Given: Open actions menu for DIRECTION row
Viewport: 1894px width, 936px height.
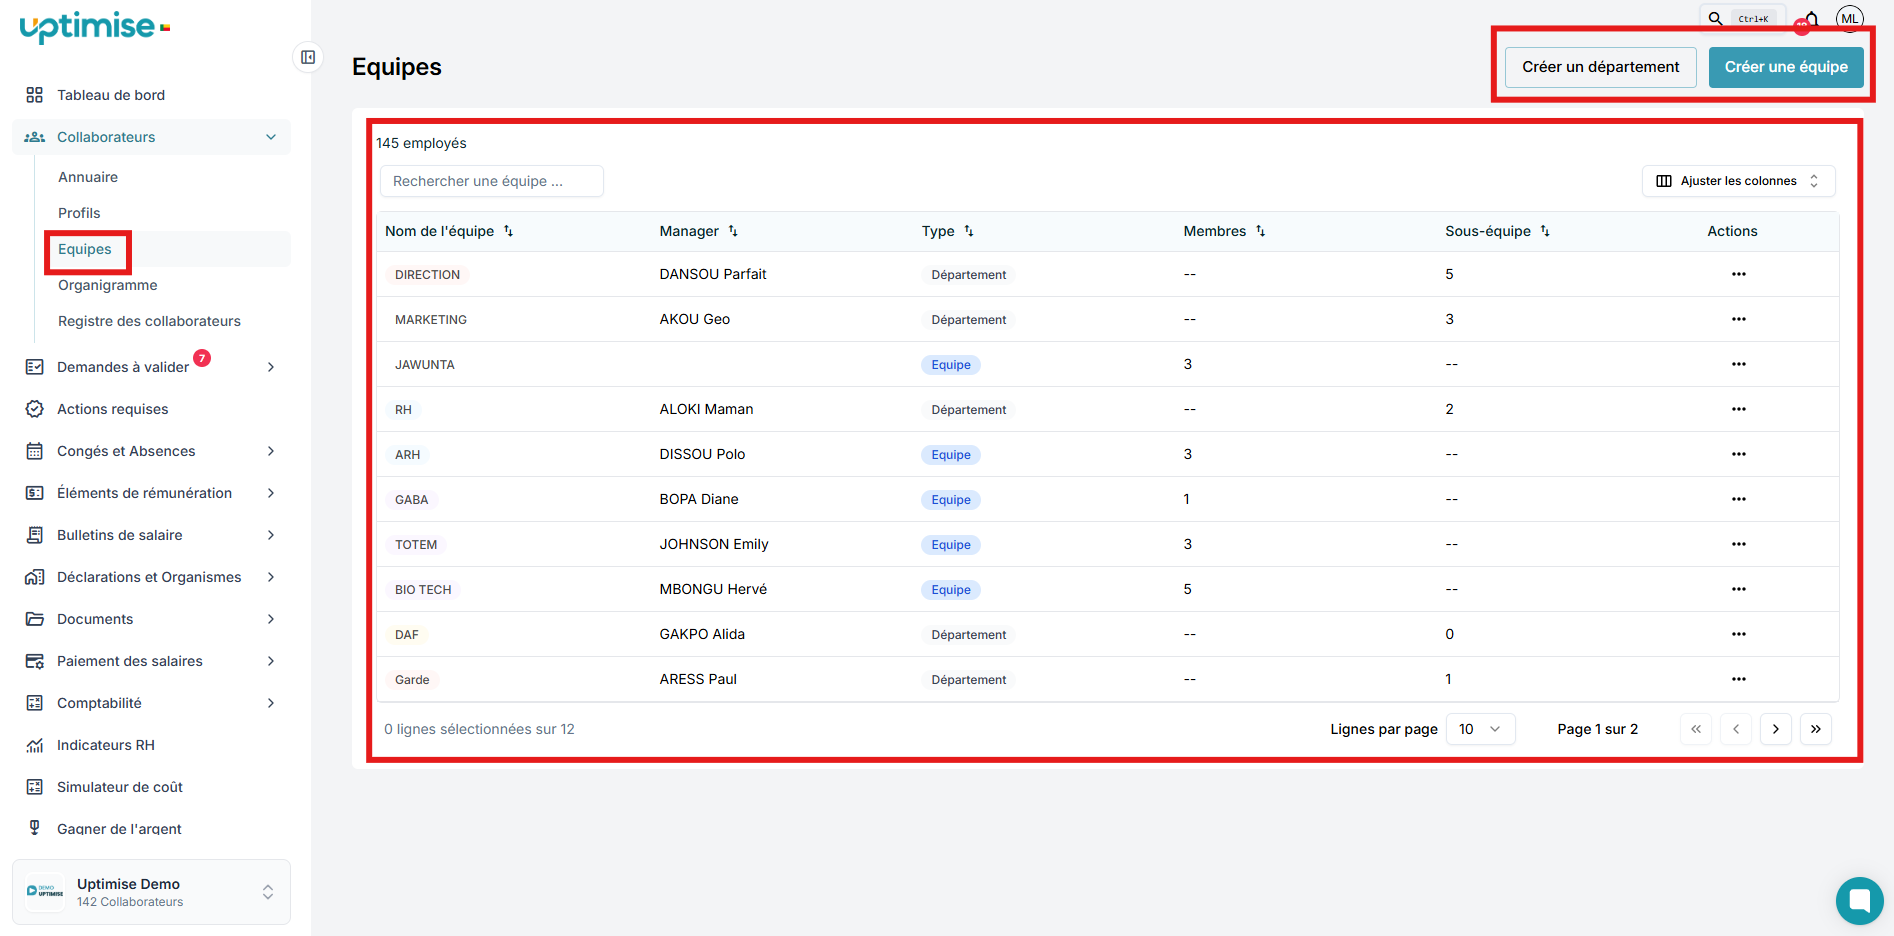Looking at the screenshot, I should [x=1739, y=274].
